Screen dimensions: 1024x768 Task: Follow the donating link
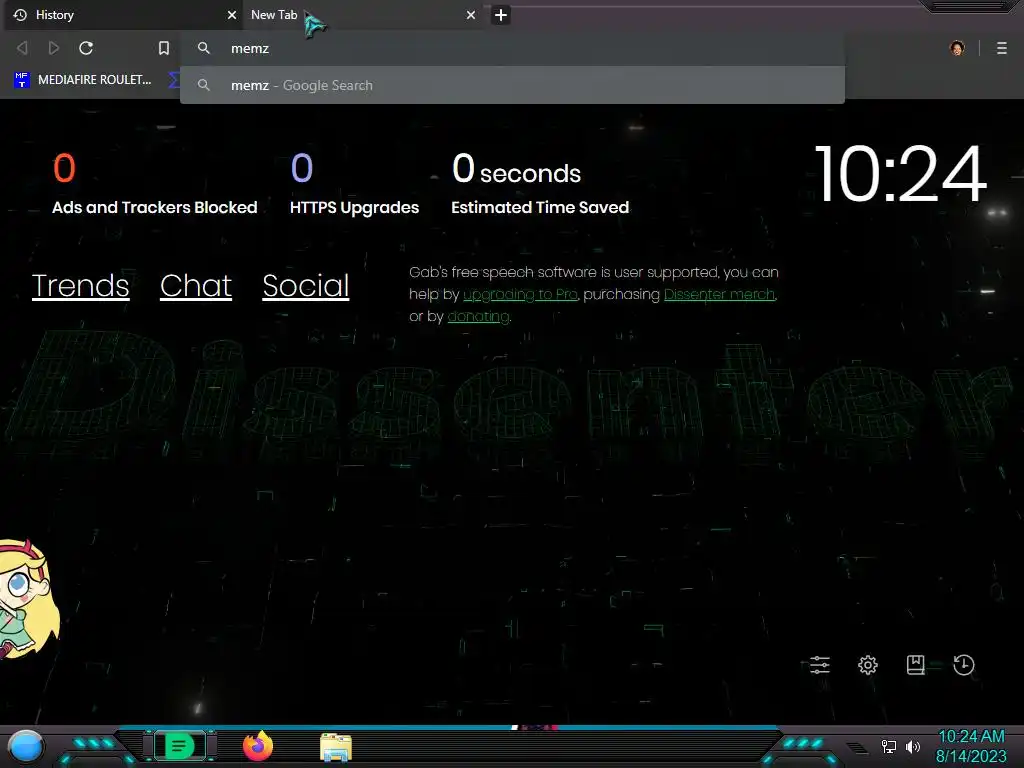(478, 317)
